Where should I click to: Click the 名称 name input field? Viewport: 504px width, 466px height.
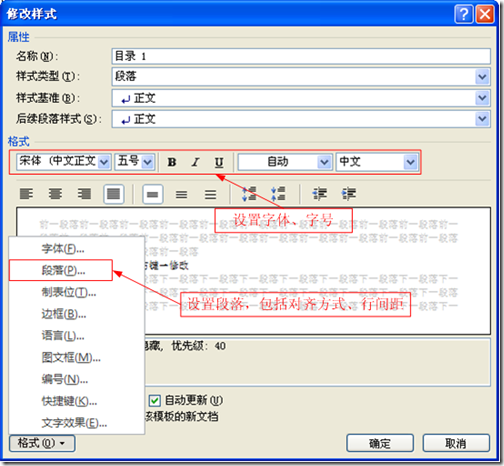301,56
